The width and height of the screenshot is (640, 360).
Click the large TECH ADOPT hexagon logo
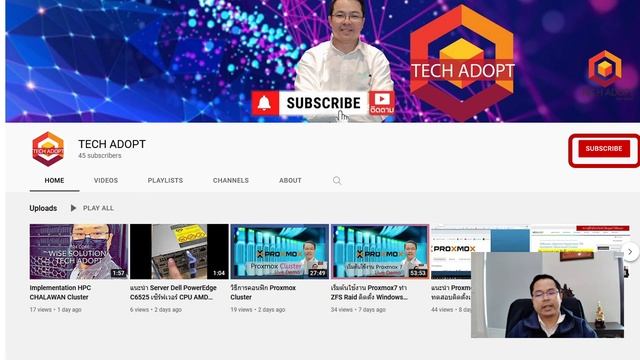coord(462,63)
